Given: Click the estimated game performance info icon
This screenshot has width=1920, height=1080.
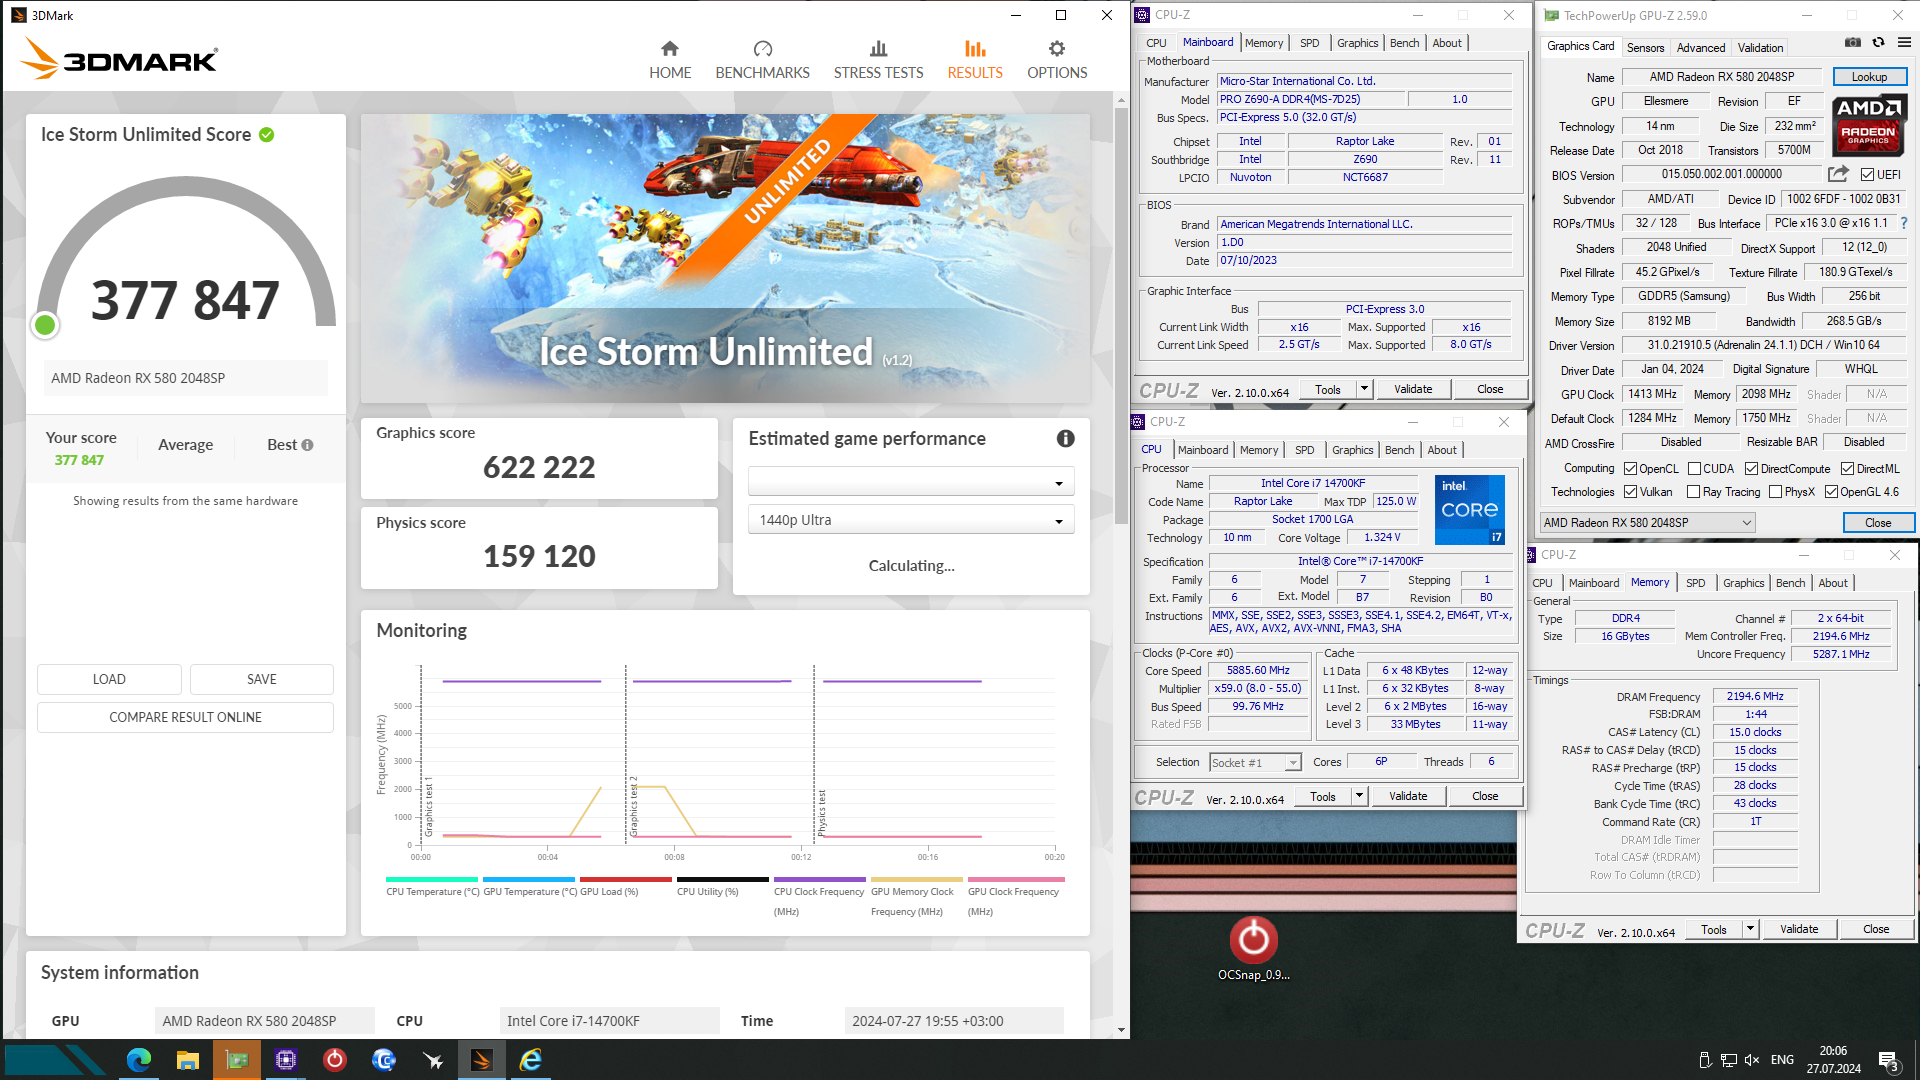Looking at the screenshot, I should (1066, 438).
